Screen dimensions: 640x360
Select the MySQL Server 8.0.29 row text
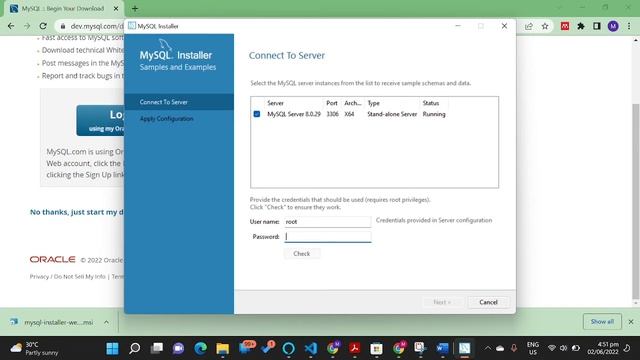pos(294,114)
